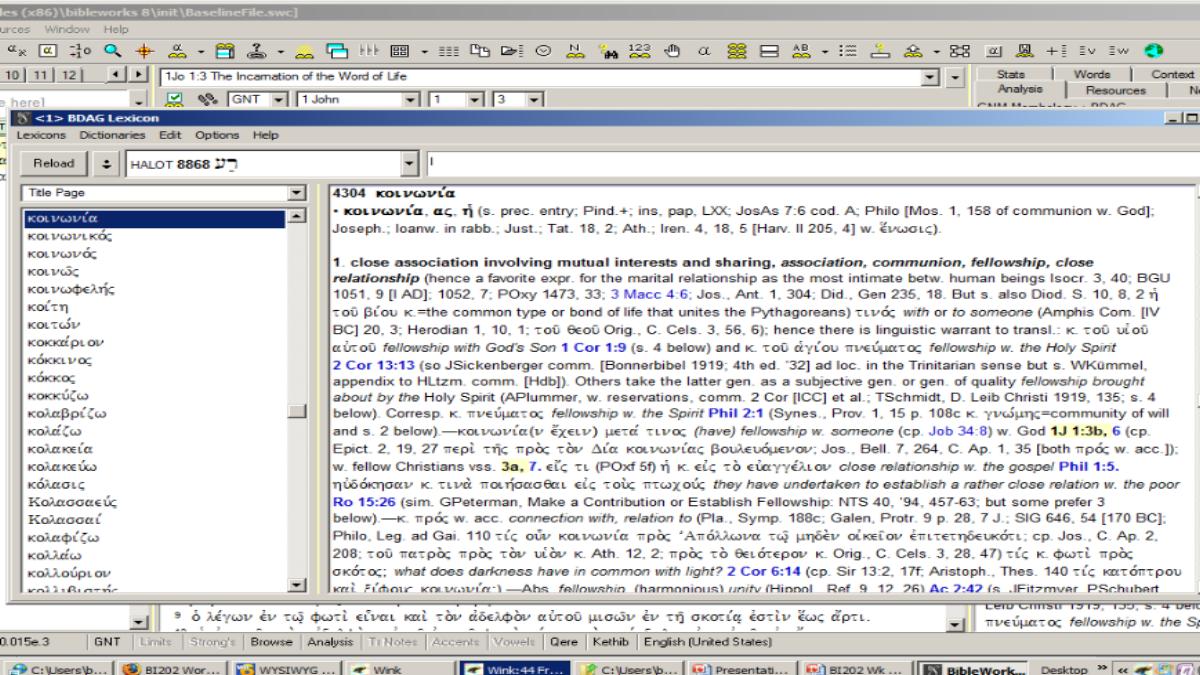
Task: Open the Lexicons menu
Action: tap(42, 135)
